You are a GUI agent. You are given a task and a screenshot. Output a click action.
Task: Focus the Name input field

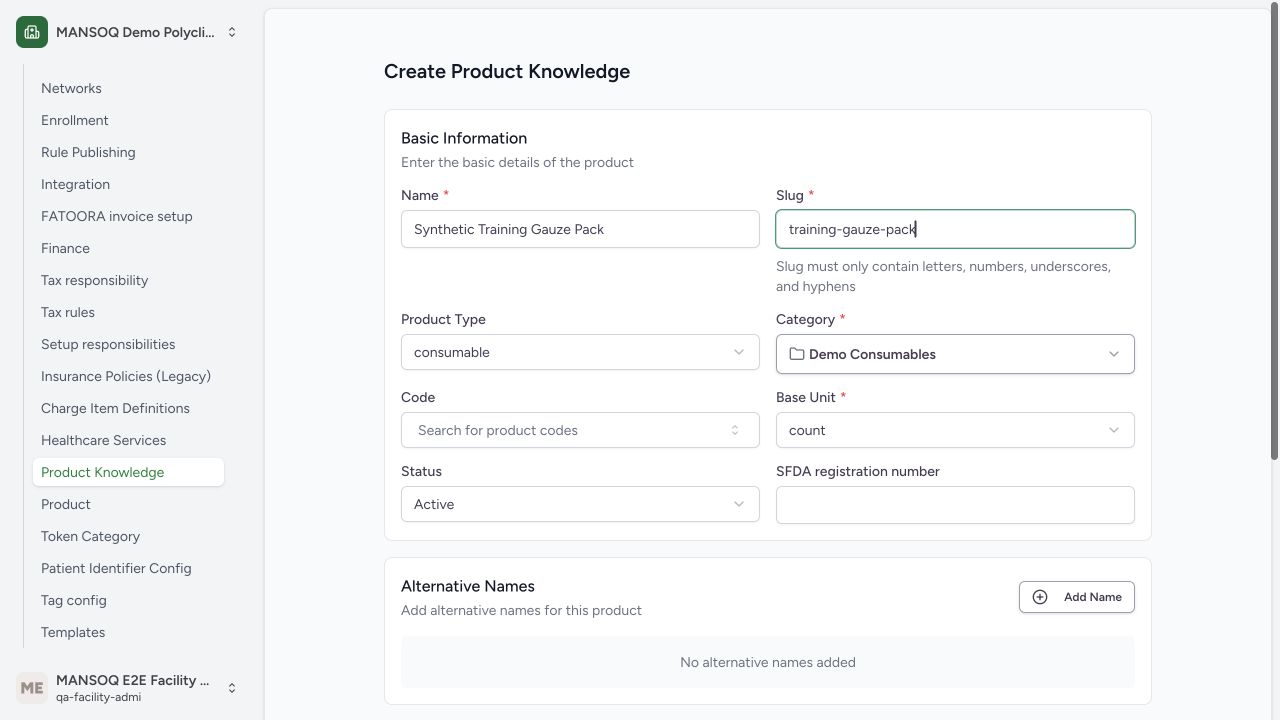point(580,229)
